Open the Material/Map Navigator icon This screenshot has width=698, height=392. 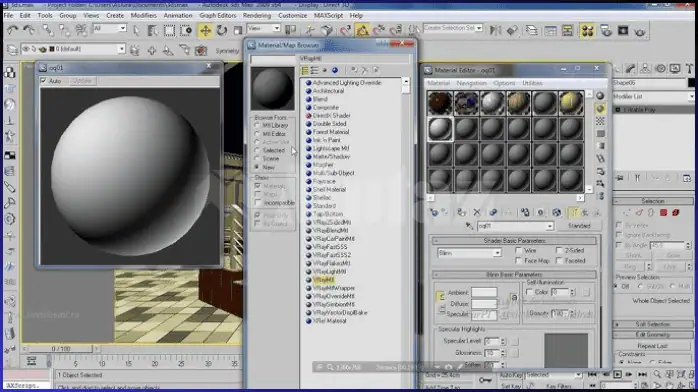[600, 196]
